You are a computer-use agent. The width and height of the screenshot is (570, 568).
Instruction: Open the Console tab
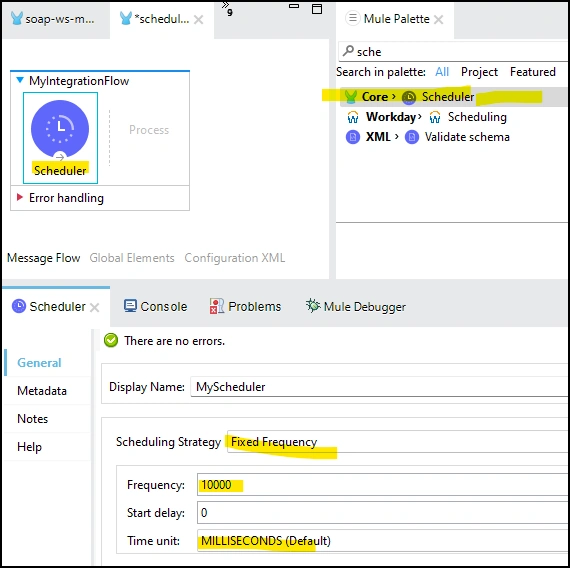tap(156, 307)
